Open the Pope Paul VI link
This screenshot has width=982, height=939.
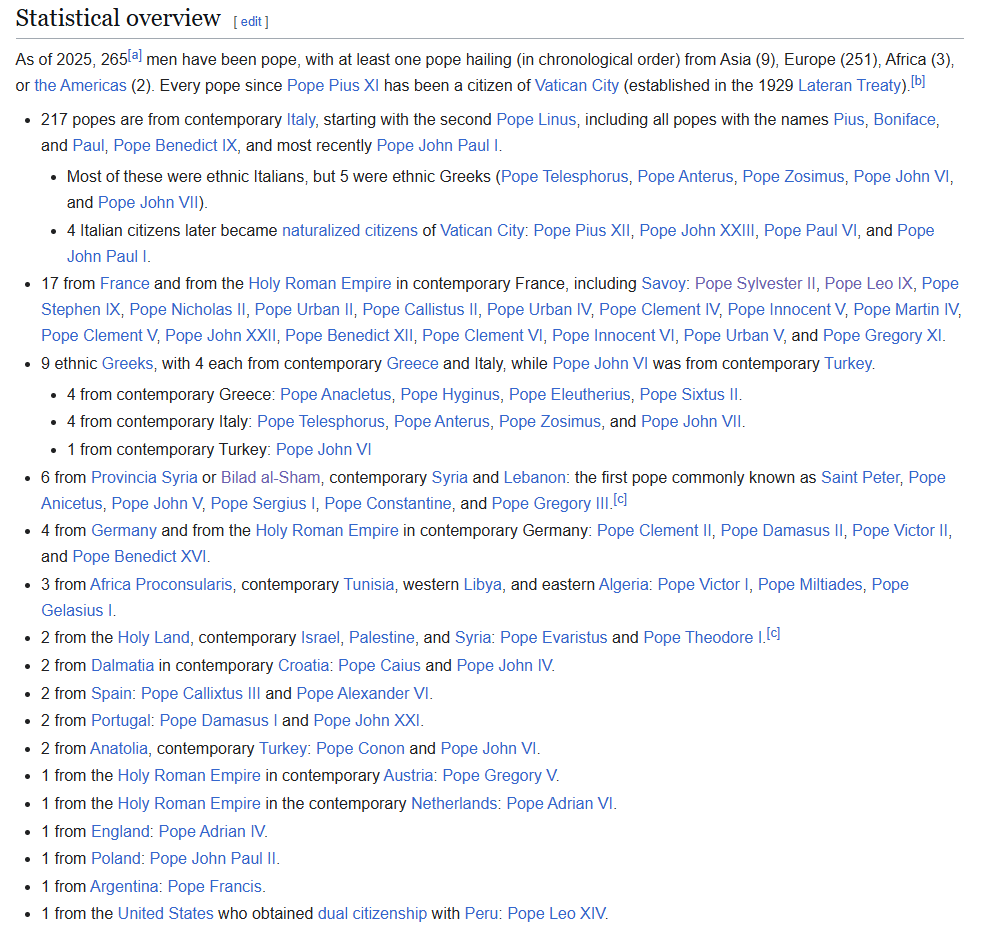pos(810,231)
